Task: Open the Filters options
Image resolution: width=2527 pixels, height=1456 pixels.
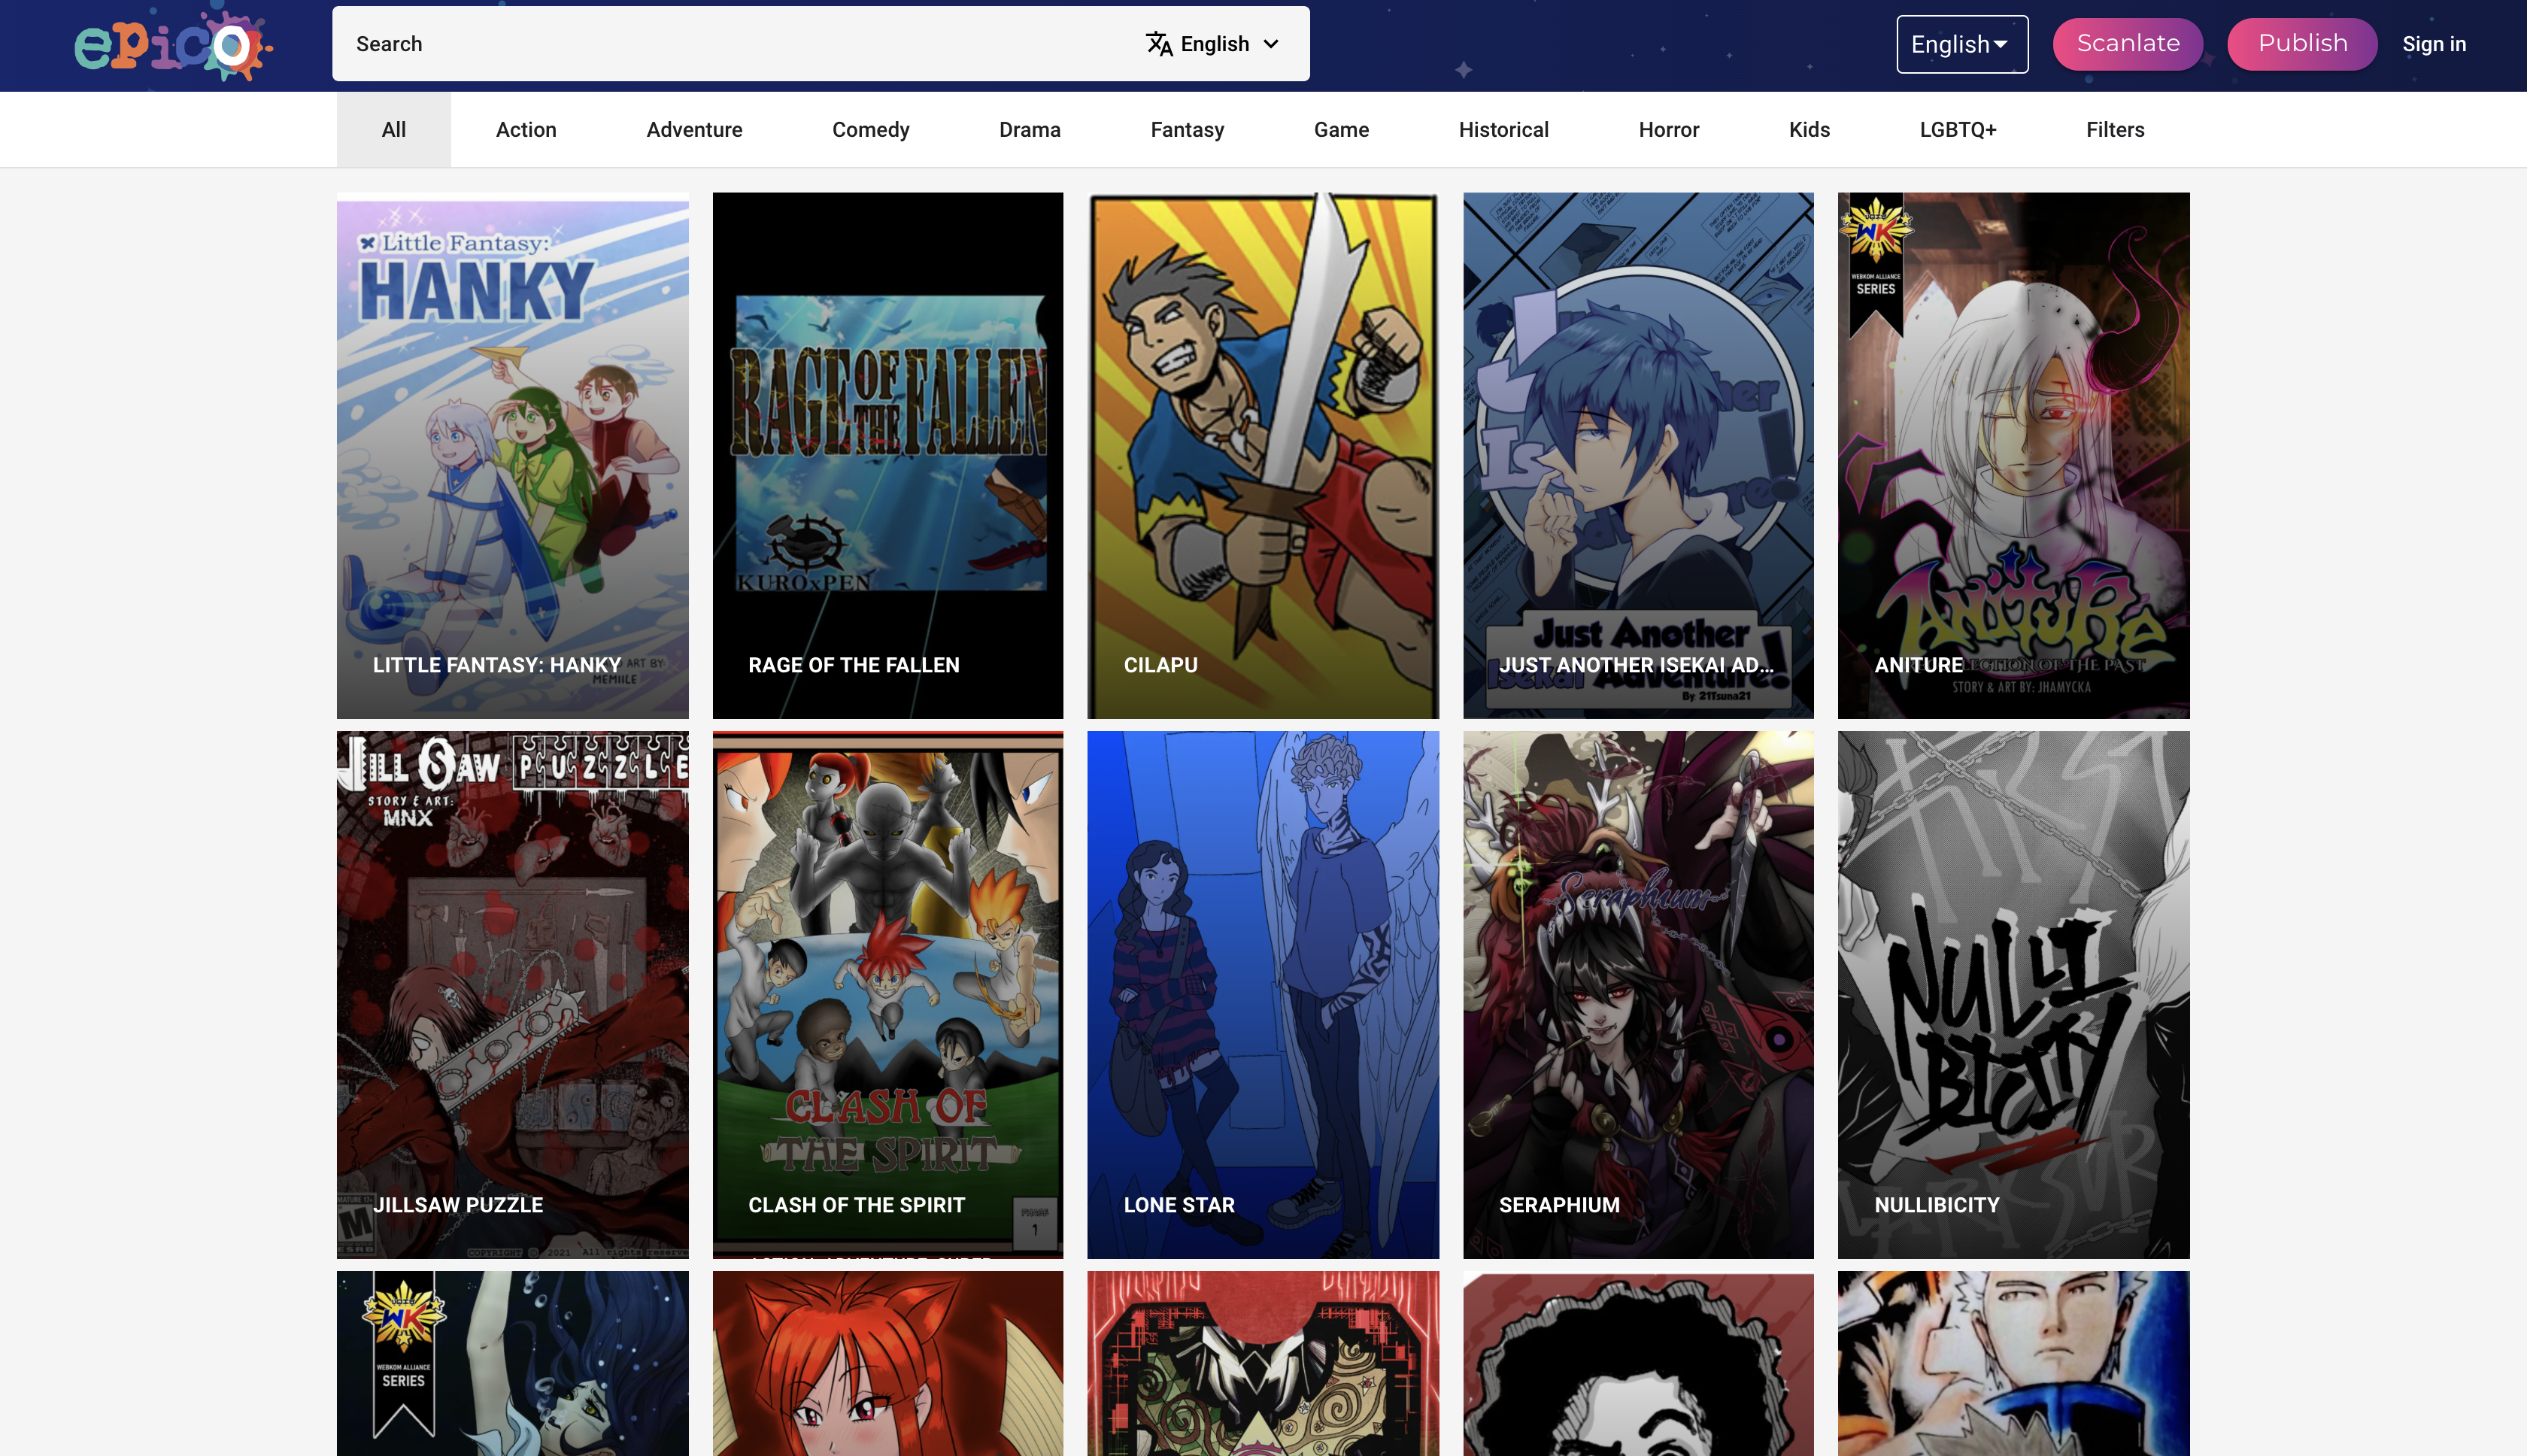Action: coord(2114,129)
